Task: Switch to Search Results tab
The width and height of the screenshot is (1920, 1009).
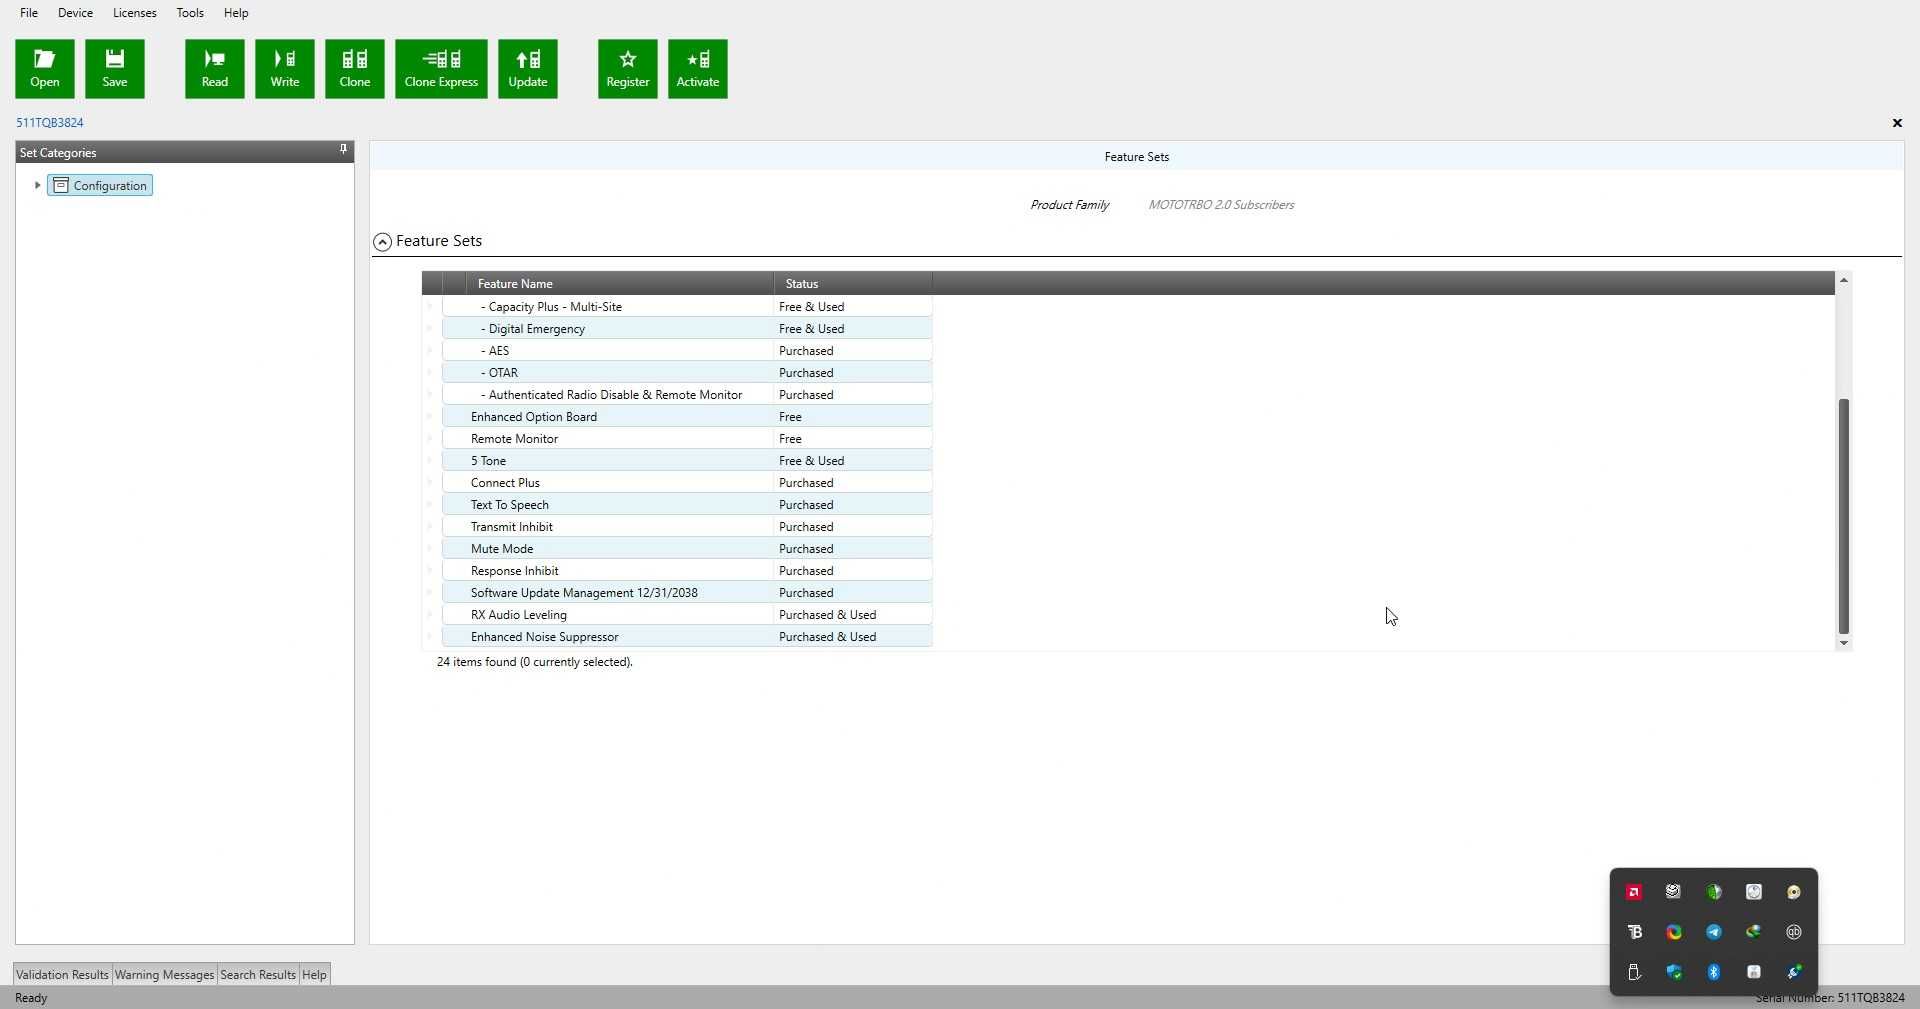Action: coord(258,975)
